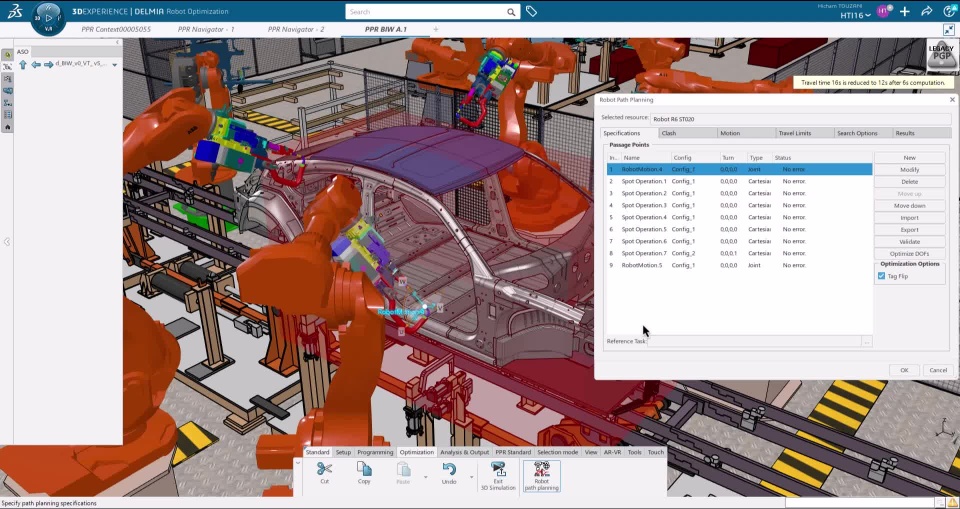Open the Programming action bar tab
This screenshot has width=960, height=509.
pyautogui.click(x=375, y=452)
